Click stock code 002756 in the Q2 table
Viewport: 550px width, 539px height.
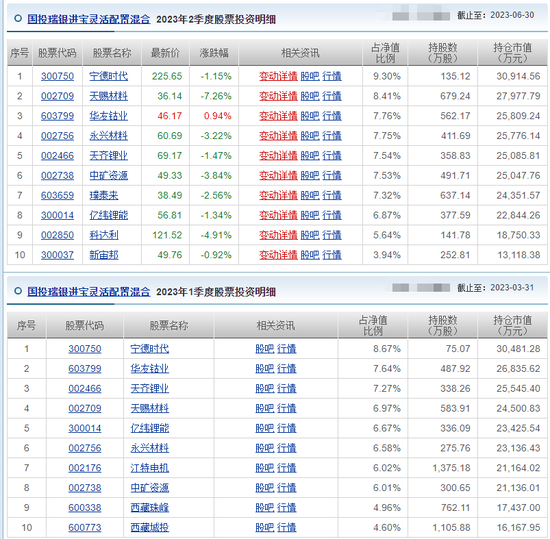point(58,136)
